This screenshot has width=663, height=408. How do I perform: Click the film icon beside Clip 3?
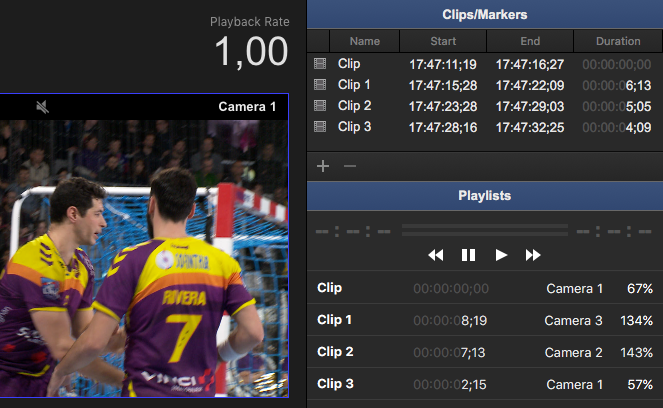coord(320,127)
